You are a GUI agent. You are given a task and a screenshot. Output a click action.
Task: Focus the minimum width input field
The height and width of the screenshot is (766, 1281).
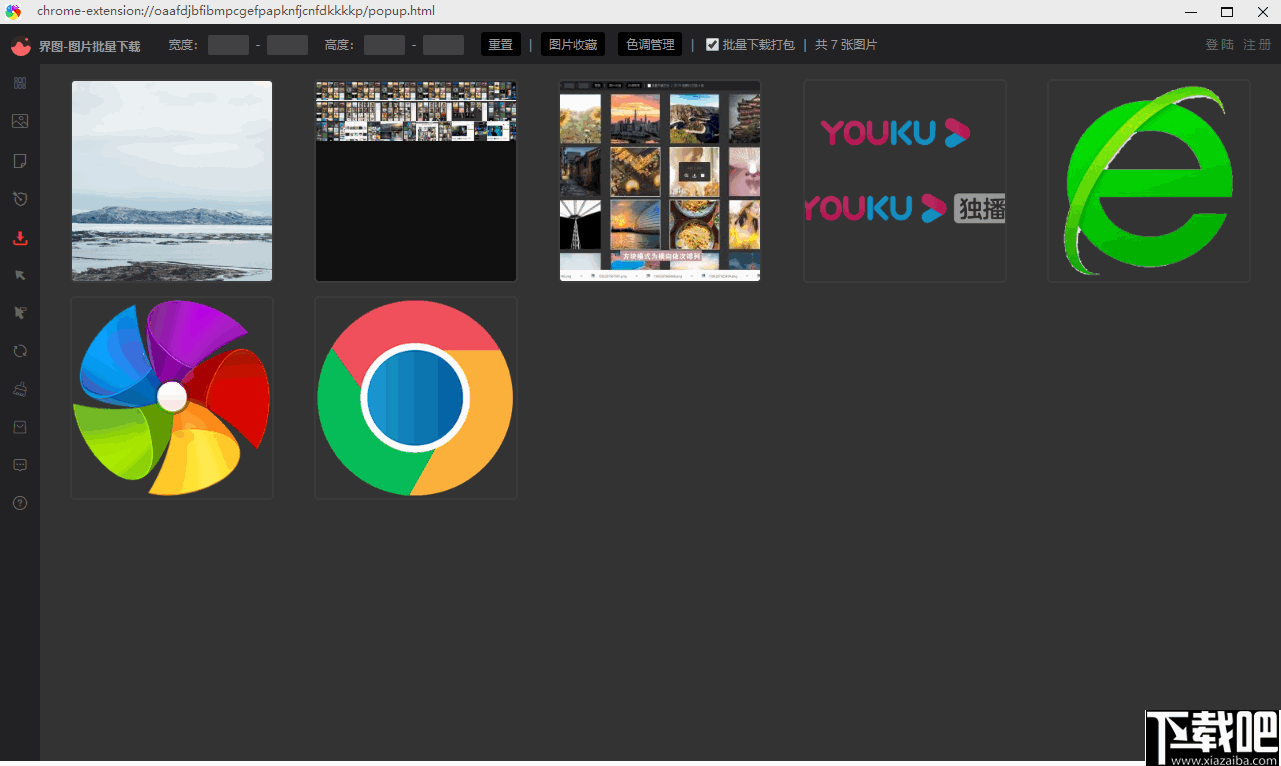[228, 45]
